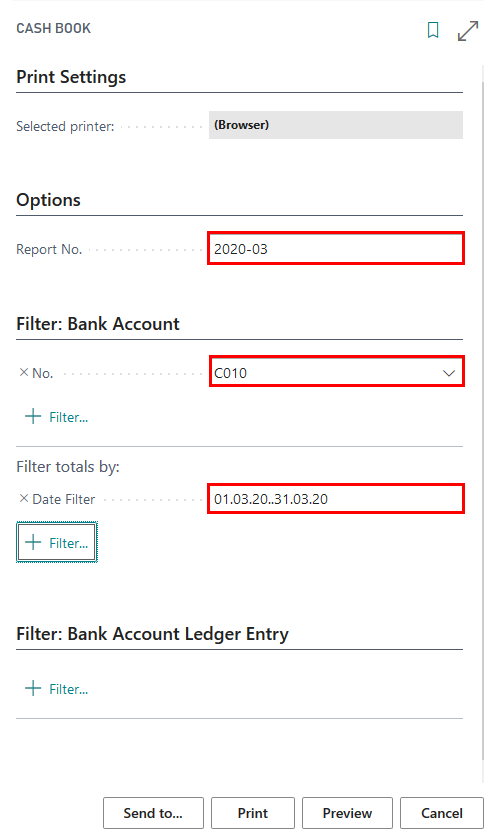Expand the Cash Book dialog to full size
This screenshot has height=838, width=484.
point(468,30)
